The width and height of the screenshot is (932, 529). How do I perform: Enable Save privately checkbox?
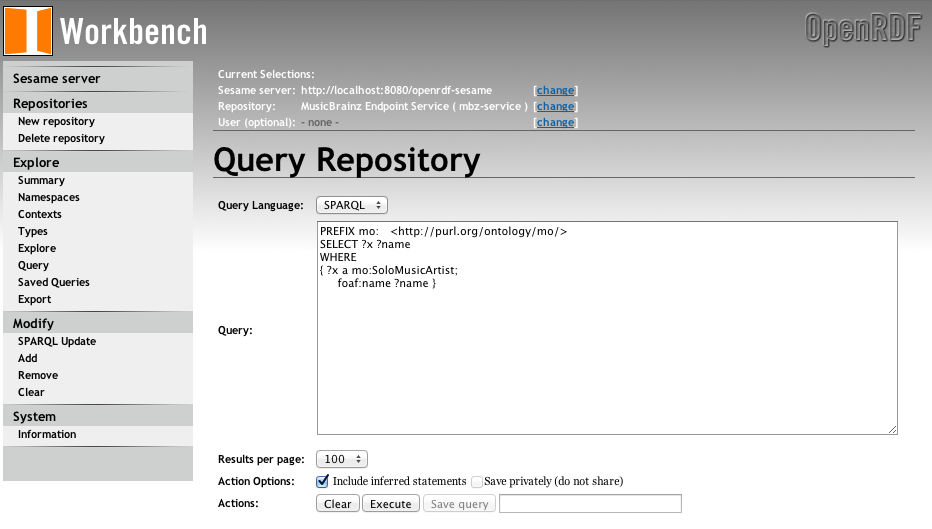click(477, 481)
